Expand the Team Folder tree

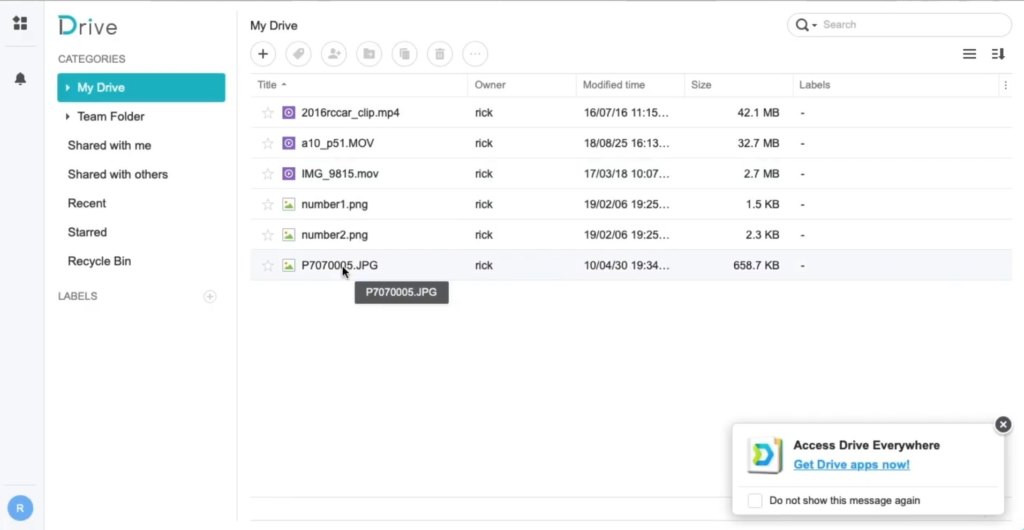(68, 117)
